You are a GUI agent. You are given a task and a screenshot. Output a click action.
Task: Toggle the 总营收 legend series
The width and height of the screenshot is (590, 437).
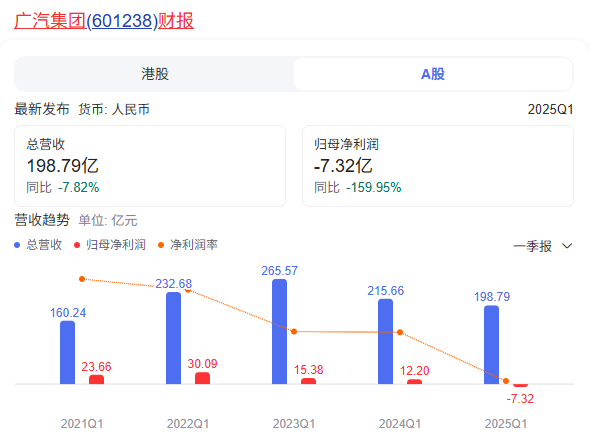click(x=38, y=245)
